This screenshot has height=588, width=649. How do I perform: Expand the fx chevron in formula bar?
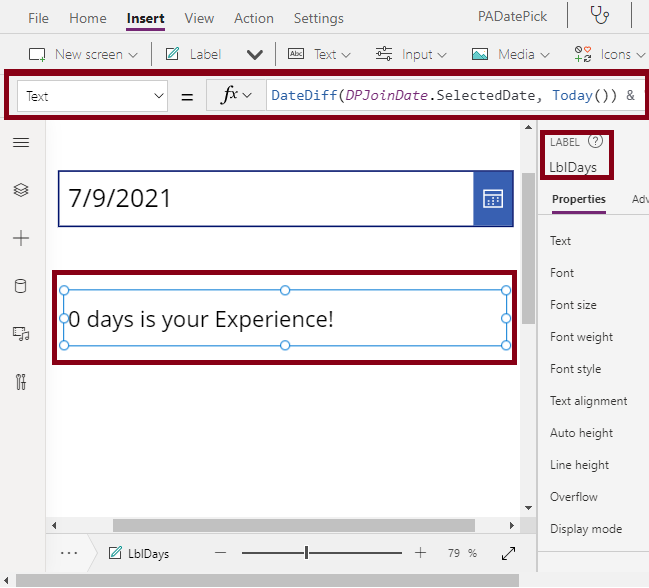(x=247, y=96)
